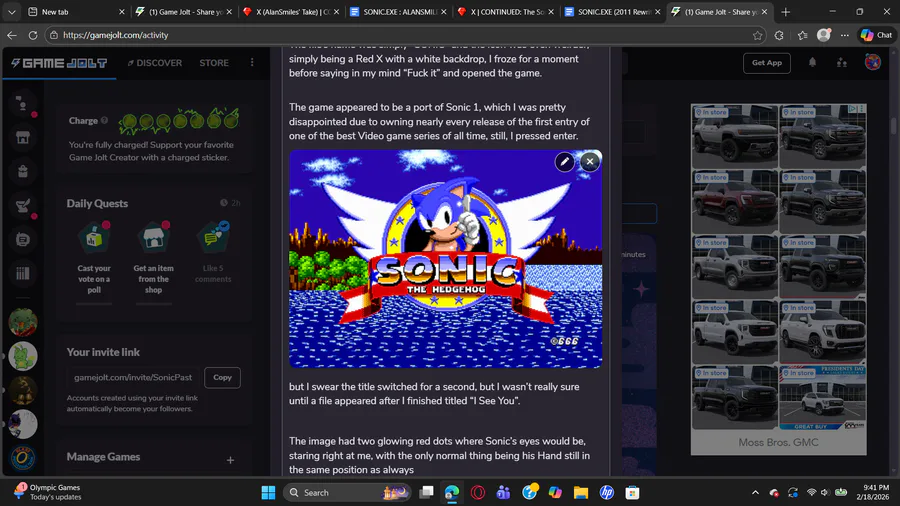Open the chat sidebar icon with red dot
This screenshot has height=506, width=900.
tap(23, 104)
